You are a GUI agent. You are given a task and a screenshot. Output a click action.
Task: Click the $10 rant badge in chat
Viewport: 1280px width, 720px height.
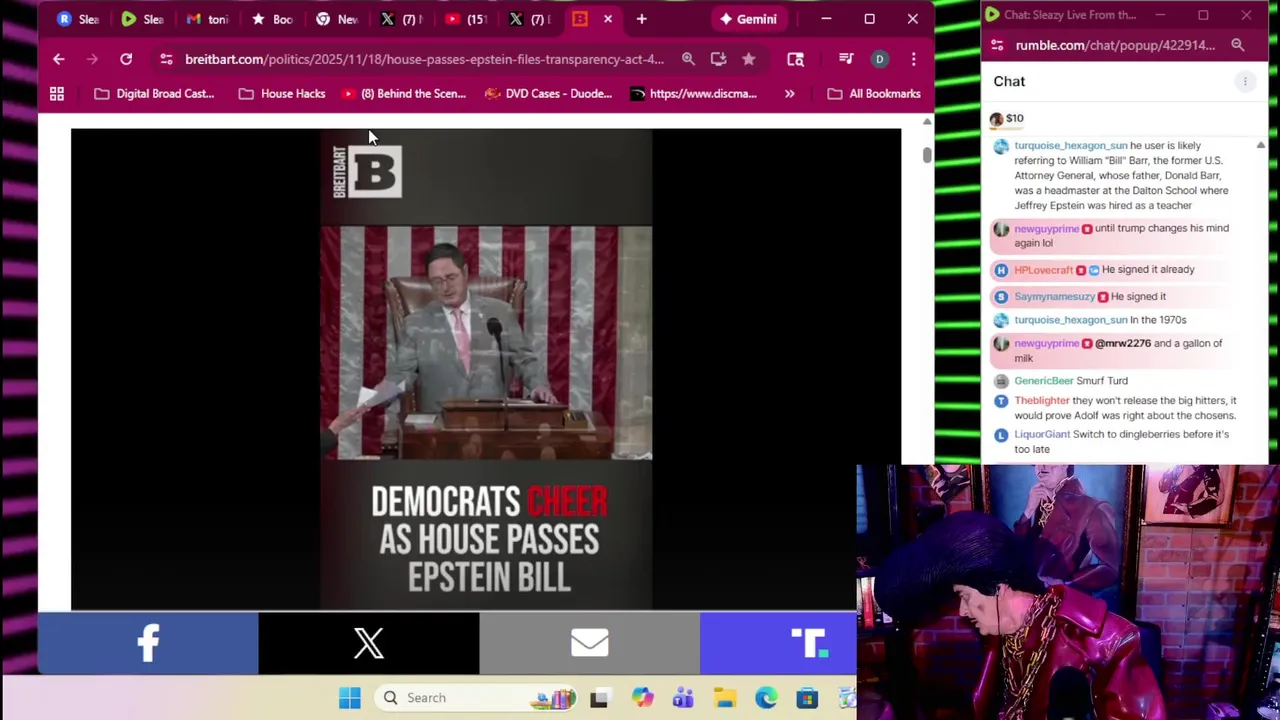point(1007,119)
